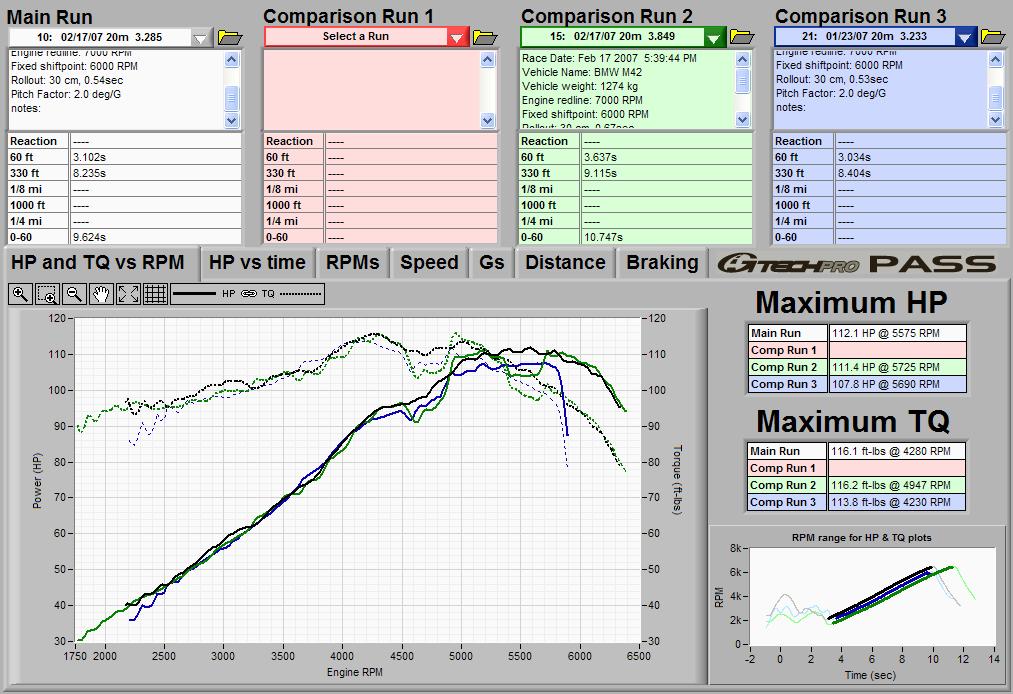Open folder icon for Comparison Run 1
The image size is (1013, 694).
pos(485,37)
